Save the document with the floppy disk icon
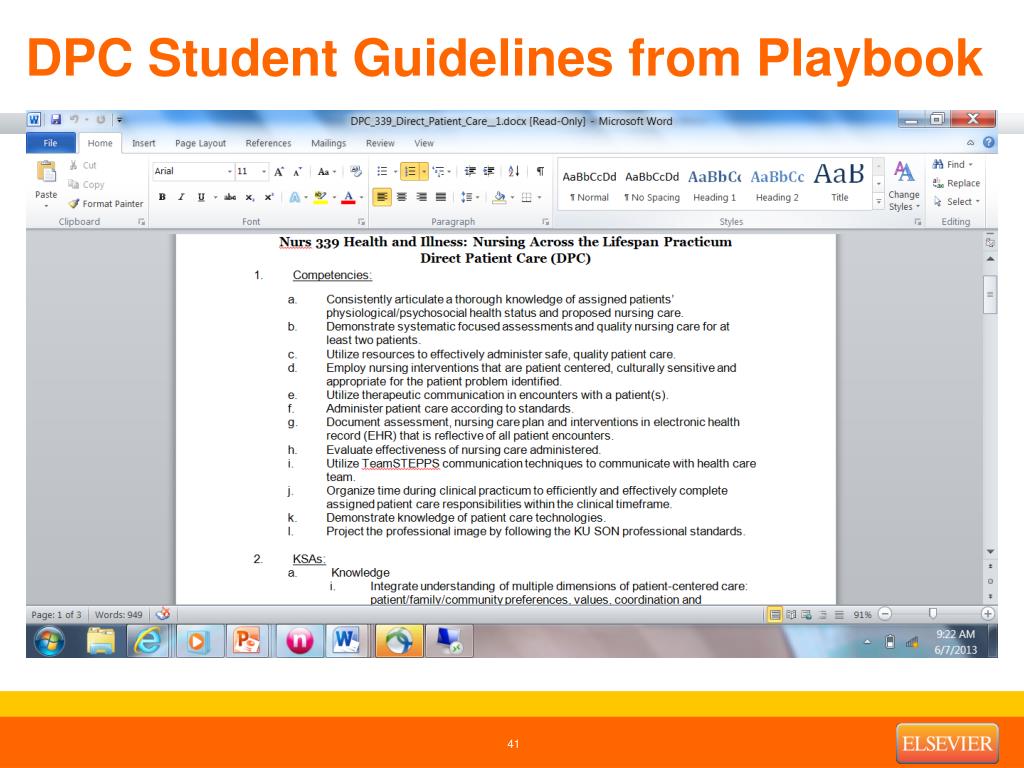 tap(56, 120)
